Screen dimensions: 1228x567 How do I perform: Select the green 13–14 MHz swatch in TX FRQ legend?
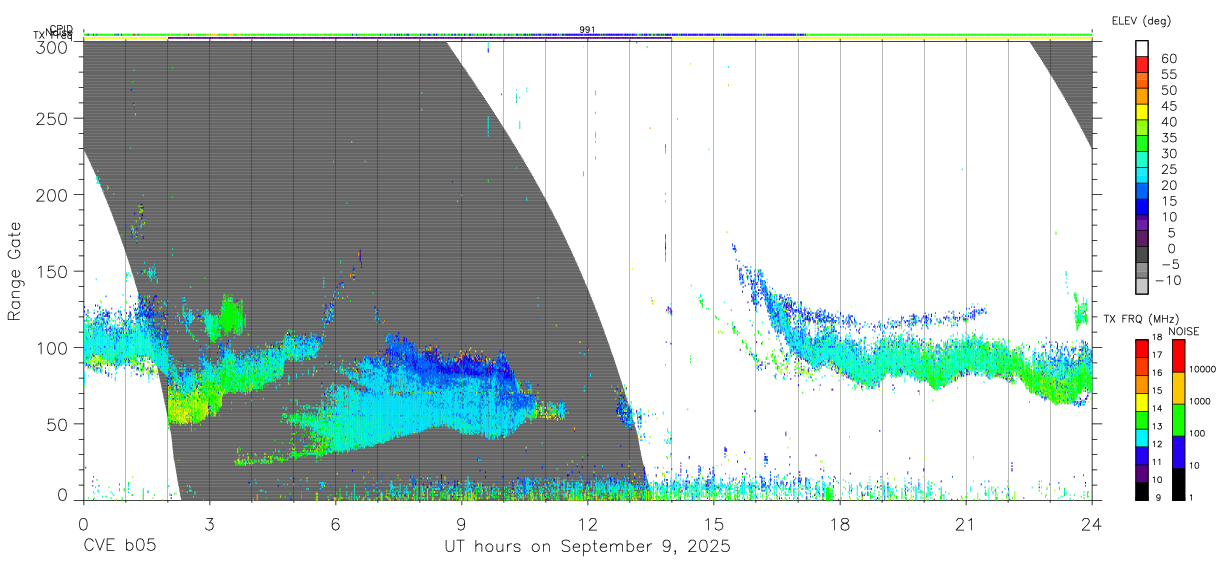tap(1141, 418)
